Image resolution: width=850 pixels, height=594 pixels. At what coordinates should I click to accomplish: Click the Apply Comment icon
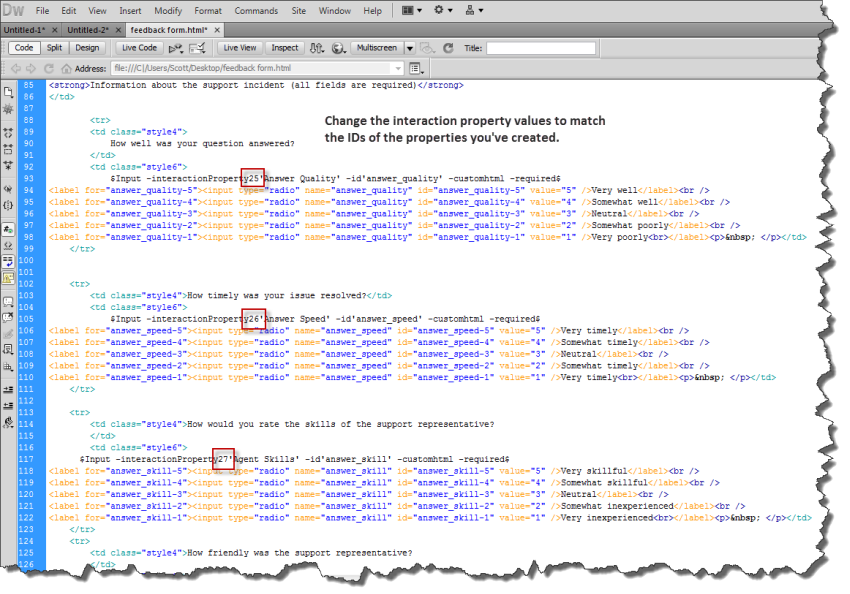click(8, 301)
